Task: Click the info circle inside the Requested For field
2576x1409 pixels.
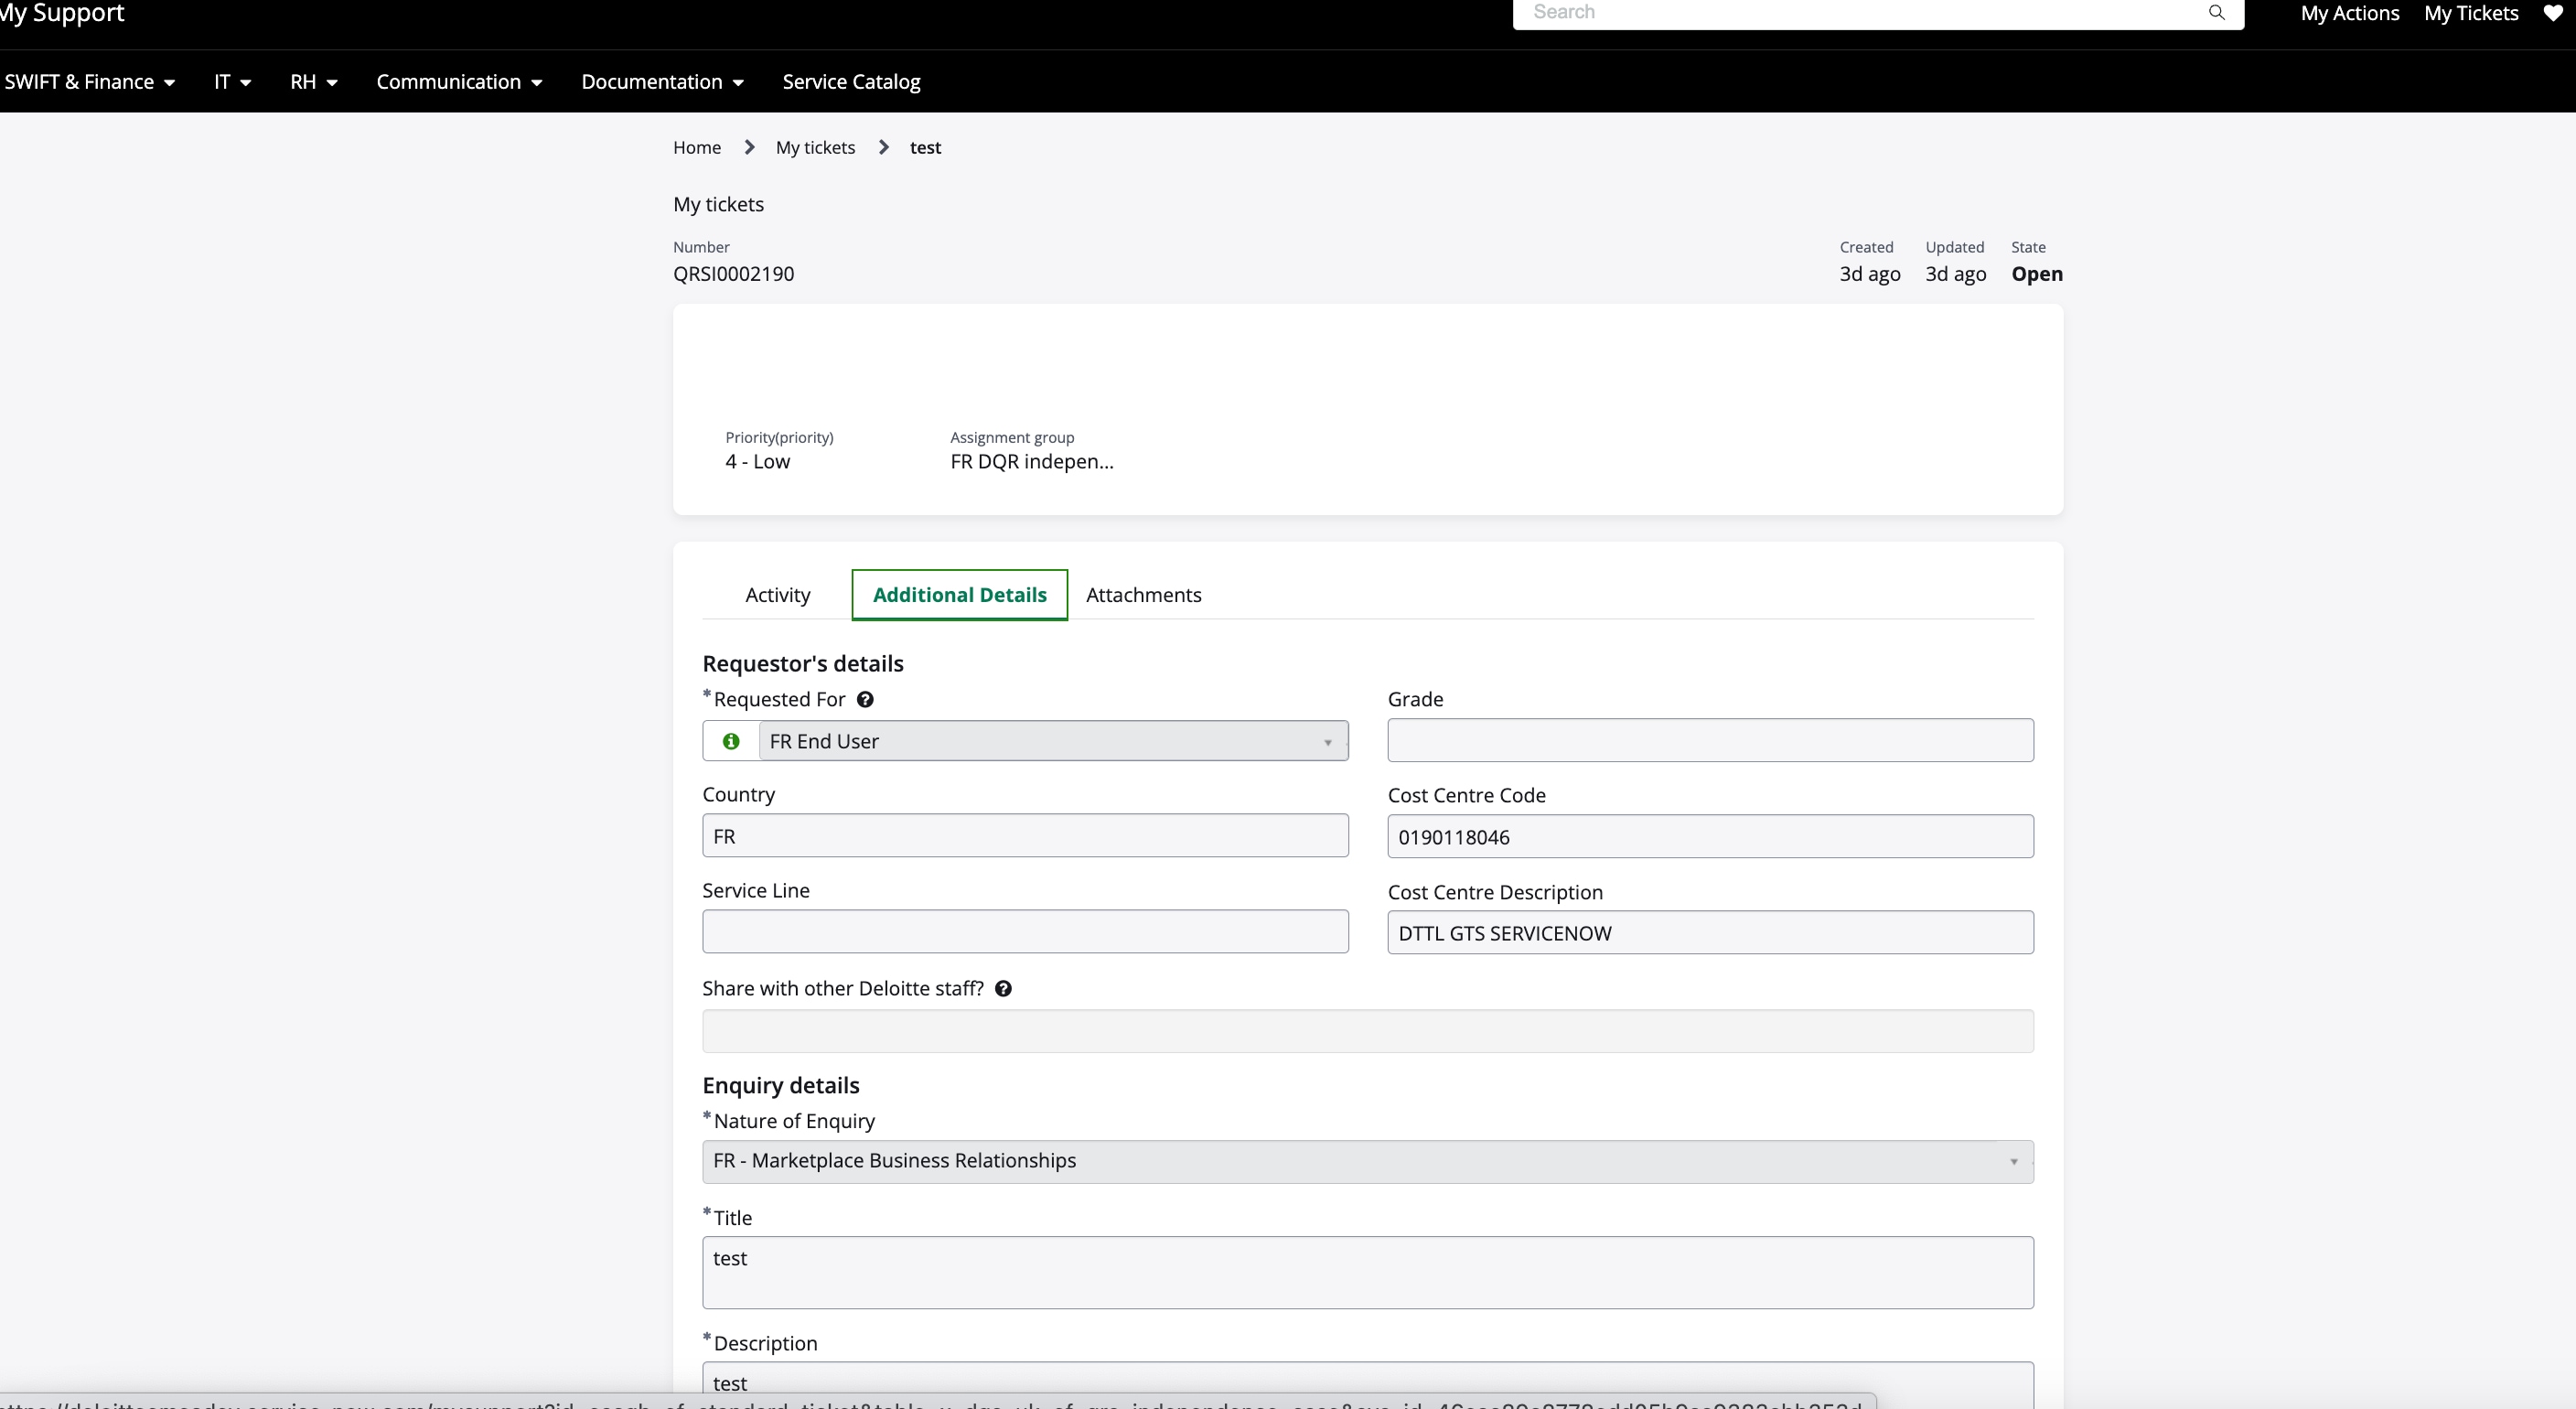Action: pyautogui.click(x=730, y=741)
